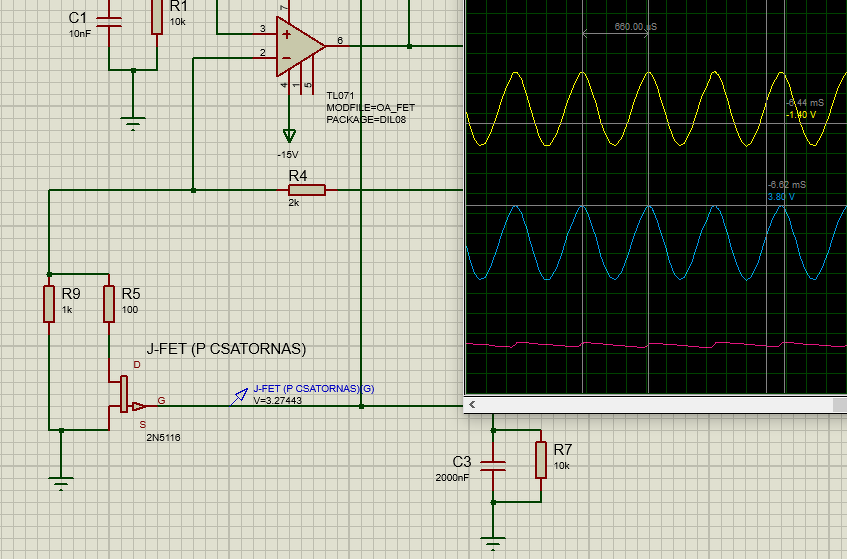Click the blue 3.80 V cursor readout
Image resolution: width=847 pixels, height=559 pixels.
point(781,197)
